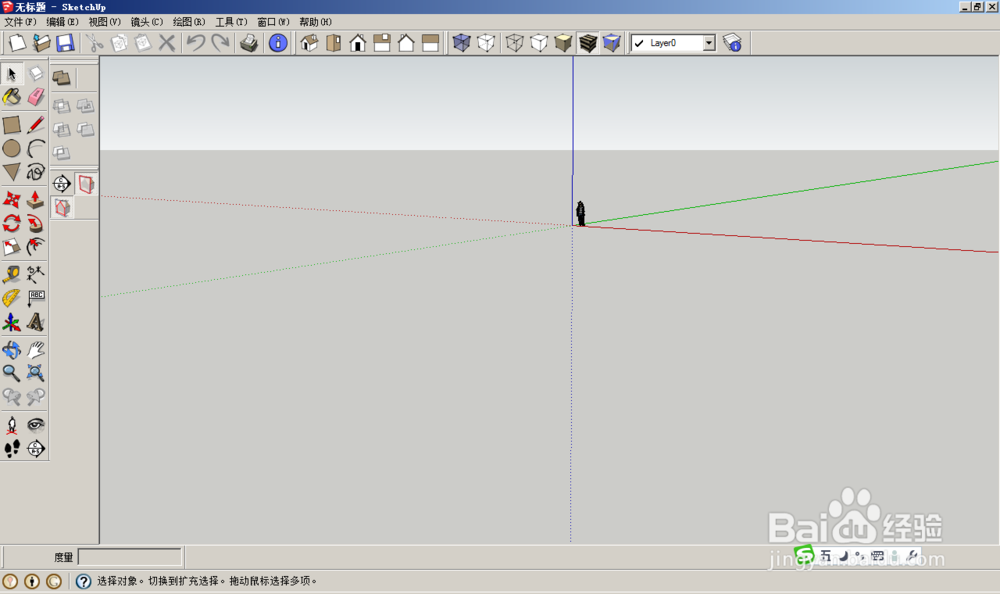Open Model Info with the blue info icon
Image resolution: width=1000 pixels, height=594 pixels.
[277, 42]
